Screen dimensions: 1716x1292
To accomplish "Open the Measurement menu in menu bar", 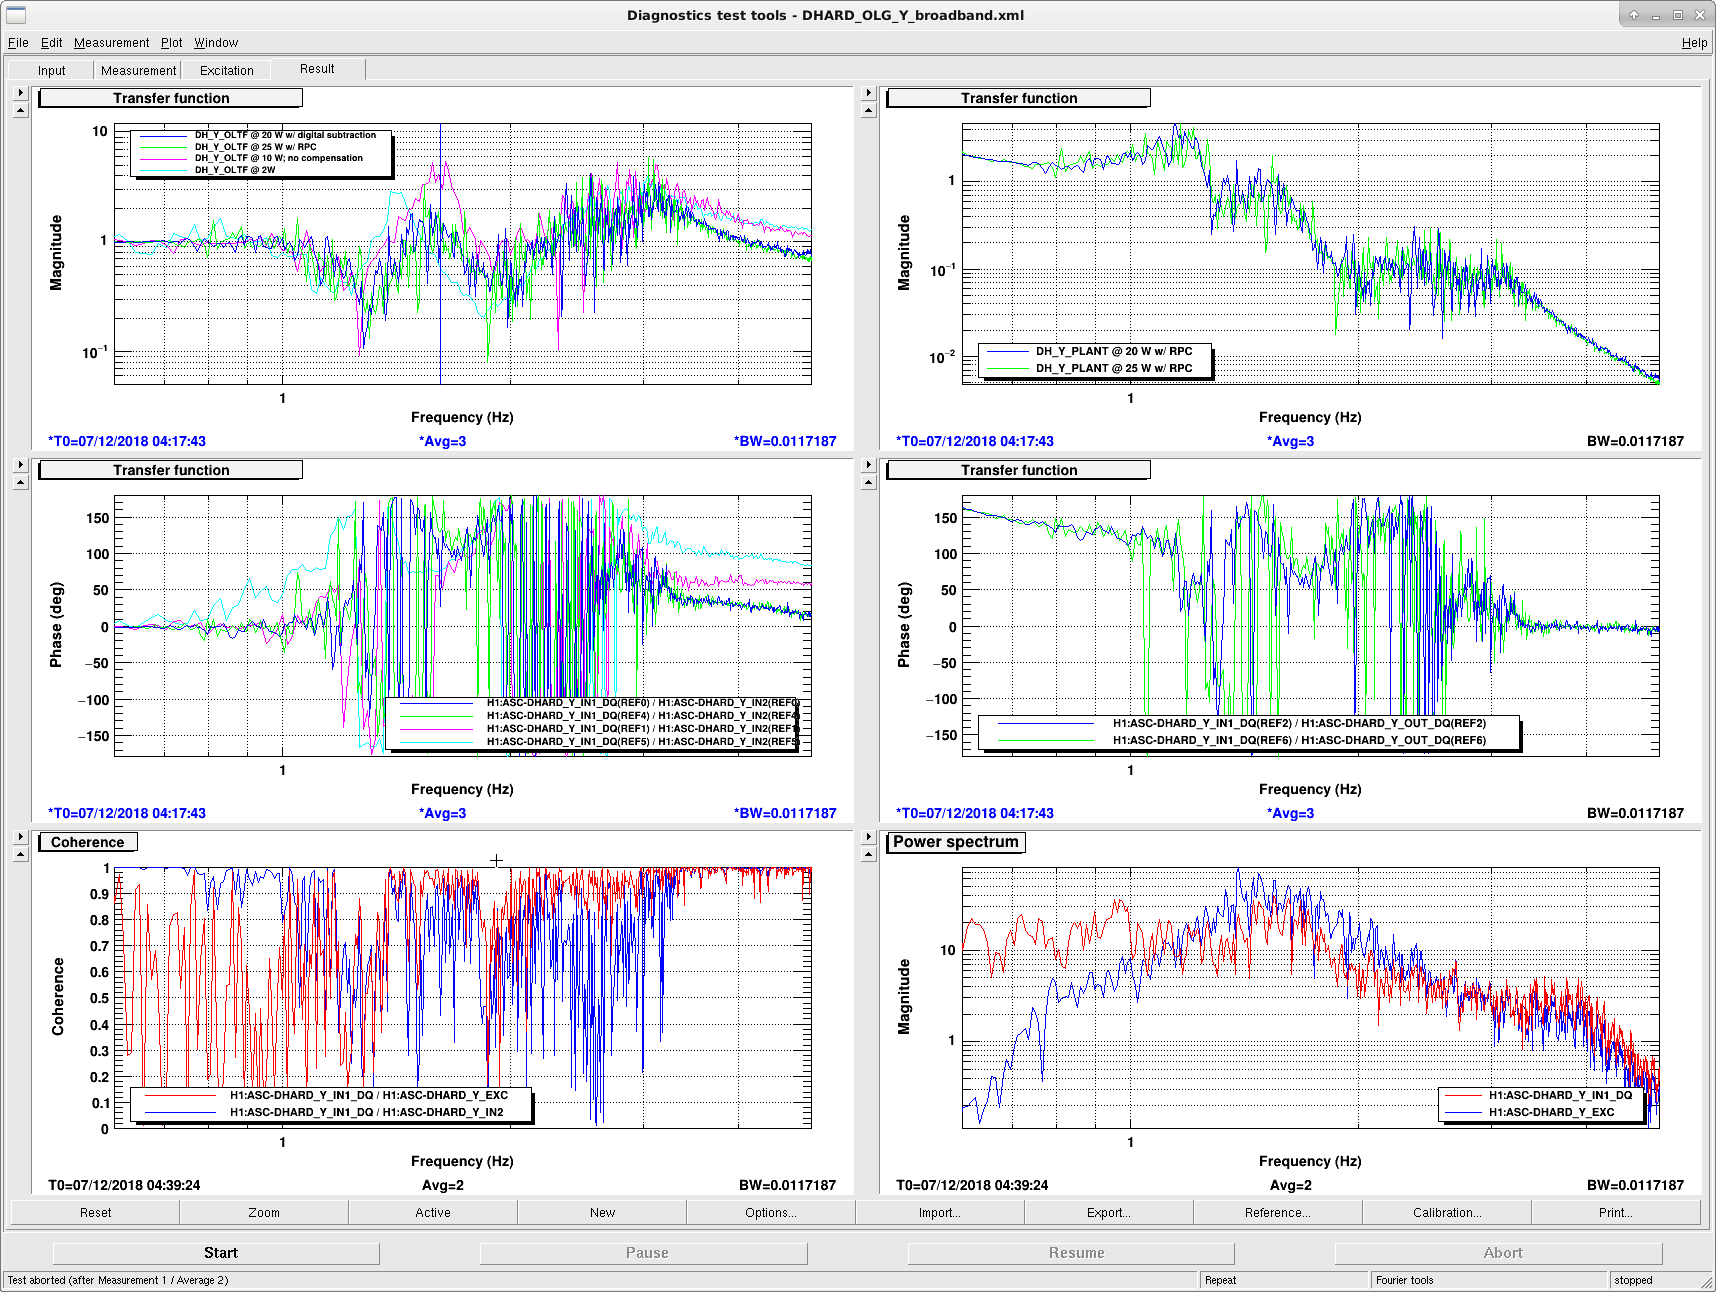I will 111,43.
